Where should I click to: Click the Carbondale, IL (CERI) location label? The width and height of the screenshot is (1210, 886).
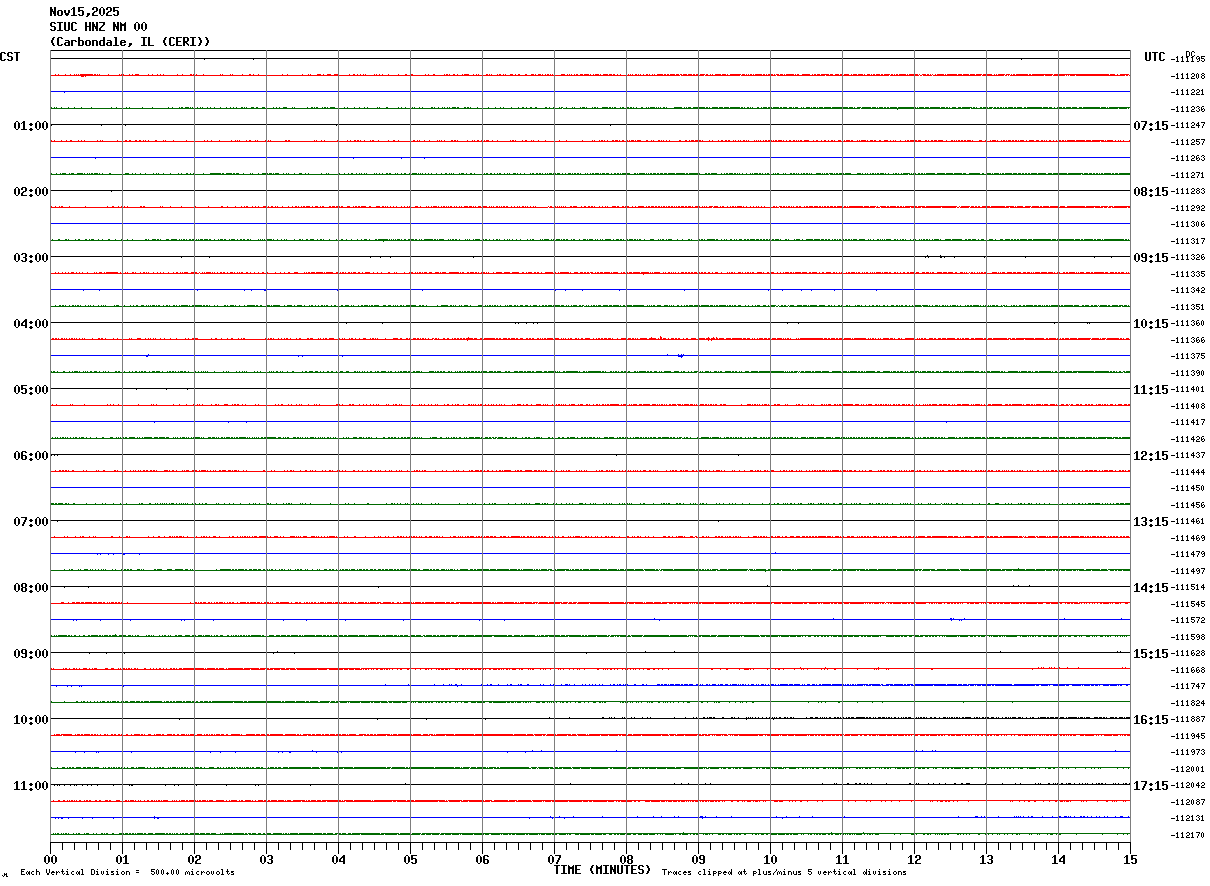pyautogui.click(x=130, y=42)
